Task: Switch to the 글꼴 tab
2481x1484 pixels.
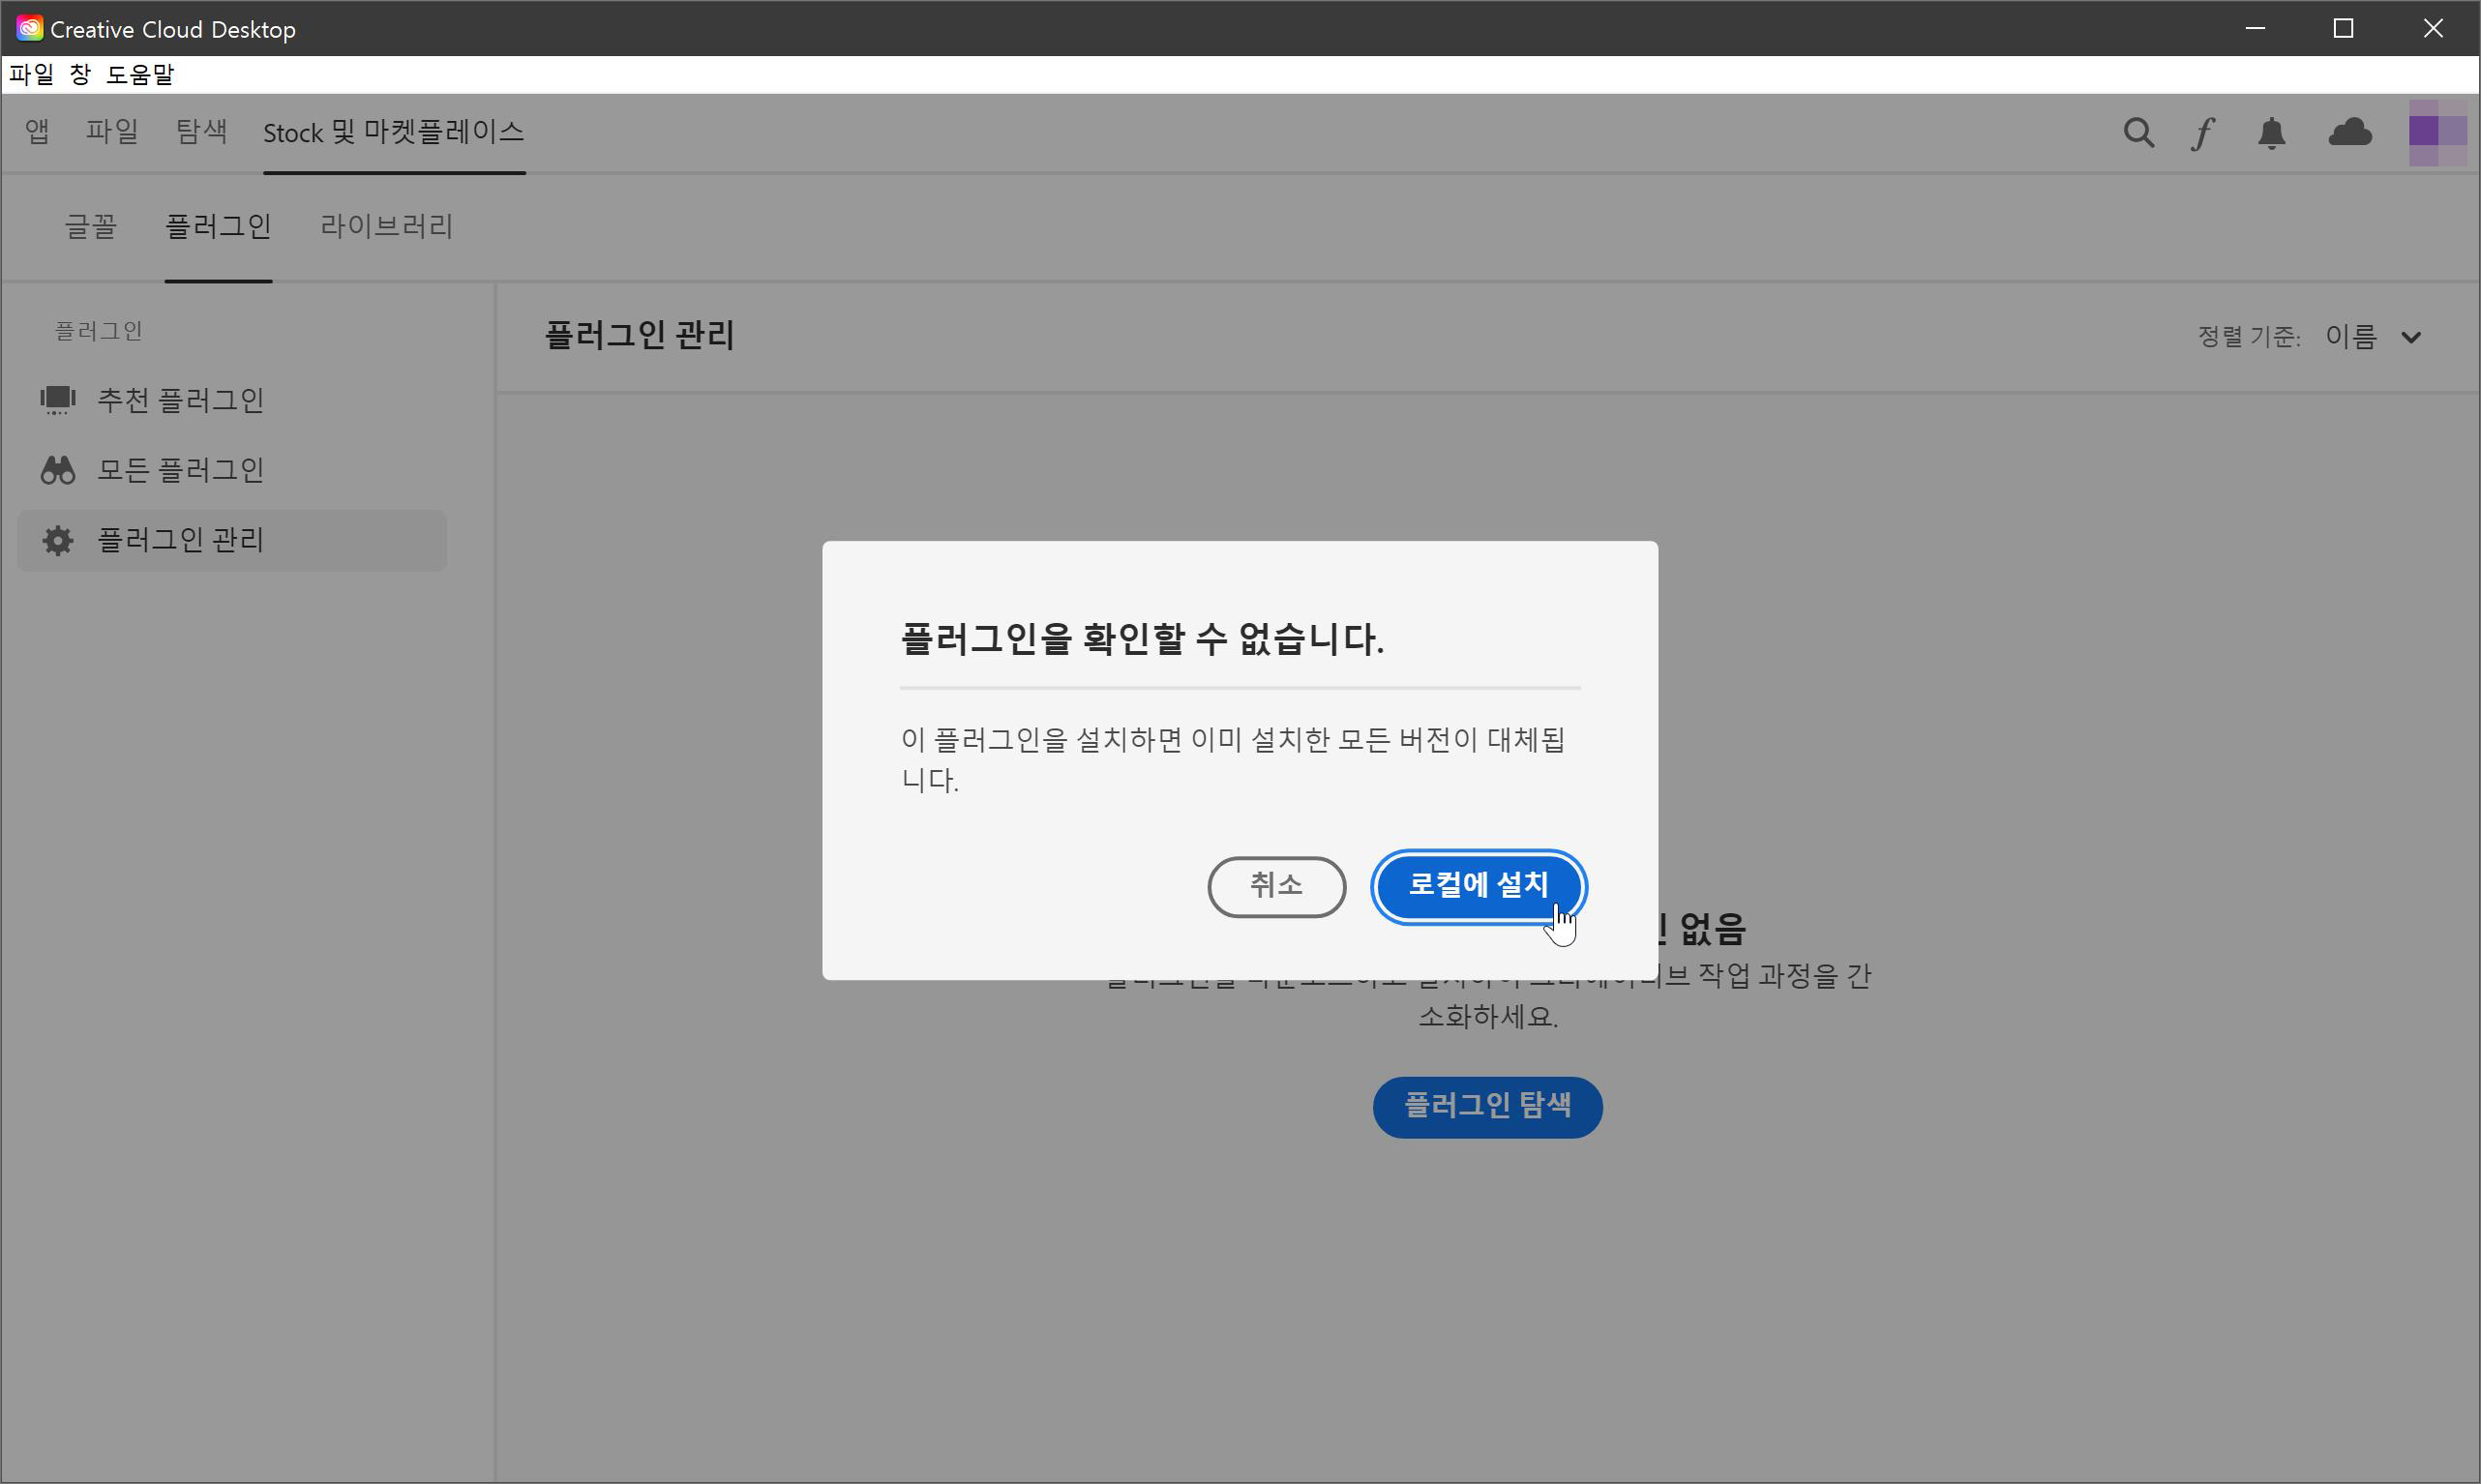Action: [91, 226]
